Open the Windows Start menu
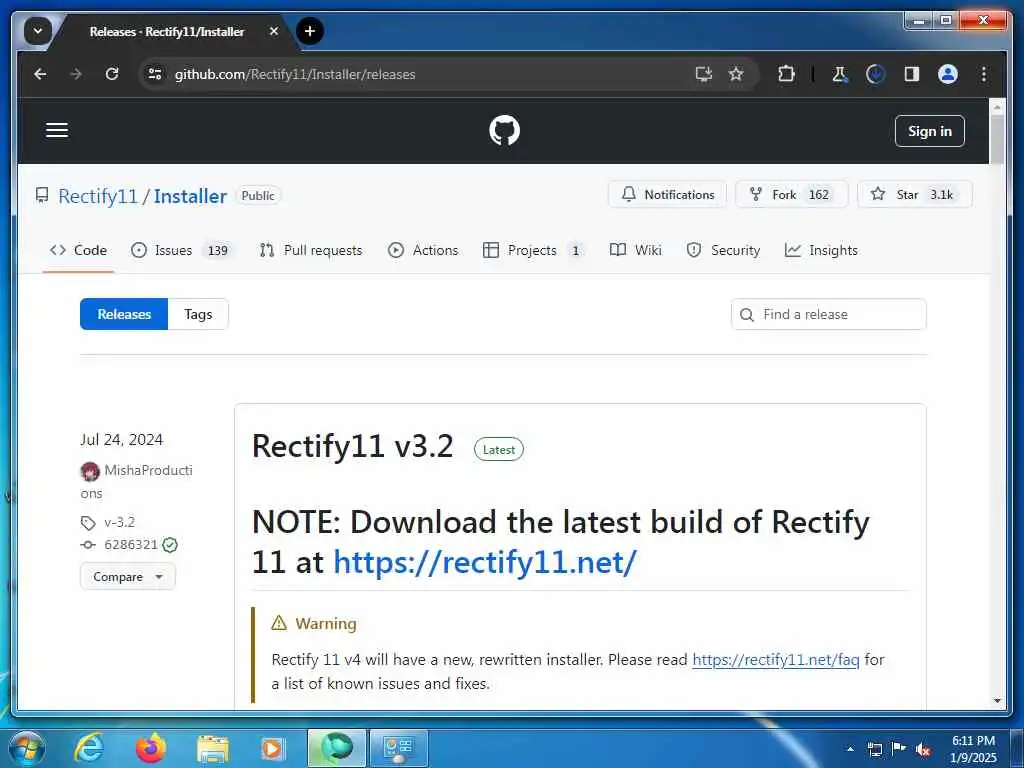The height and width of the screenshot is (768, 1024). pyautogui.click(x=26, y=748)
